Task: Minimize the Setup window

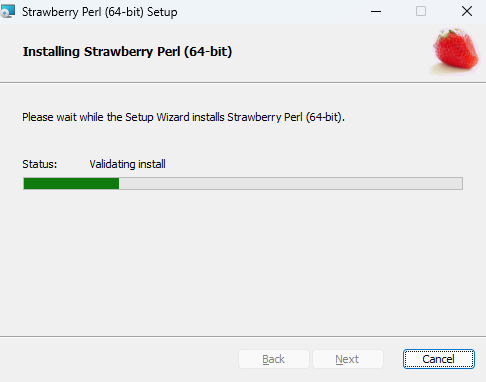Action: (376, 11)
